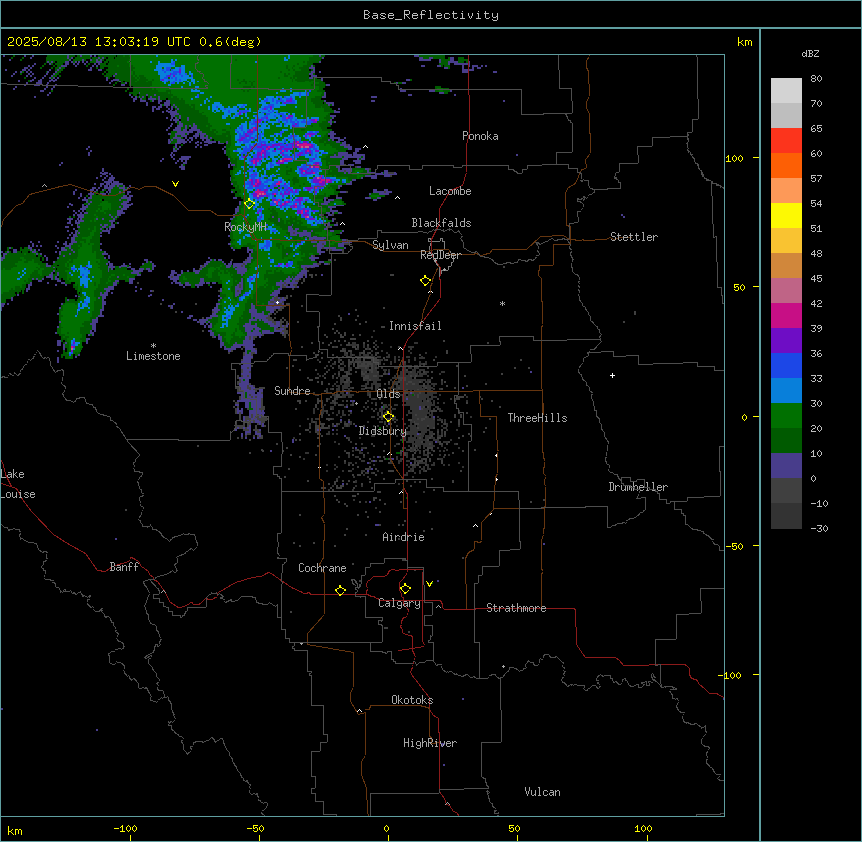Image resolution: width=862 pixels, height=842 pixels.
Task: Click the Innisfail city label
Action: (415, 326)
